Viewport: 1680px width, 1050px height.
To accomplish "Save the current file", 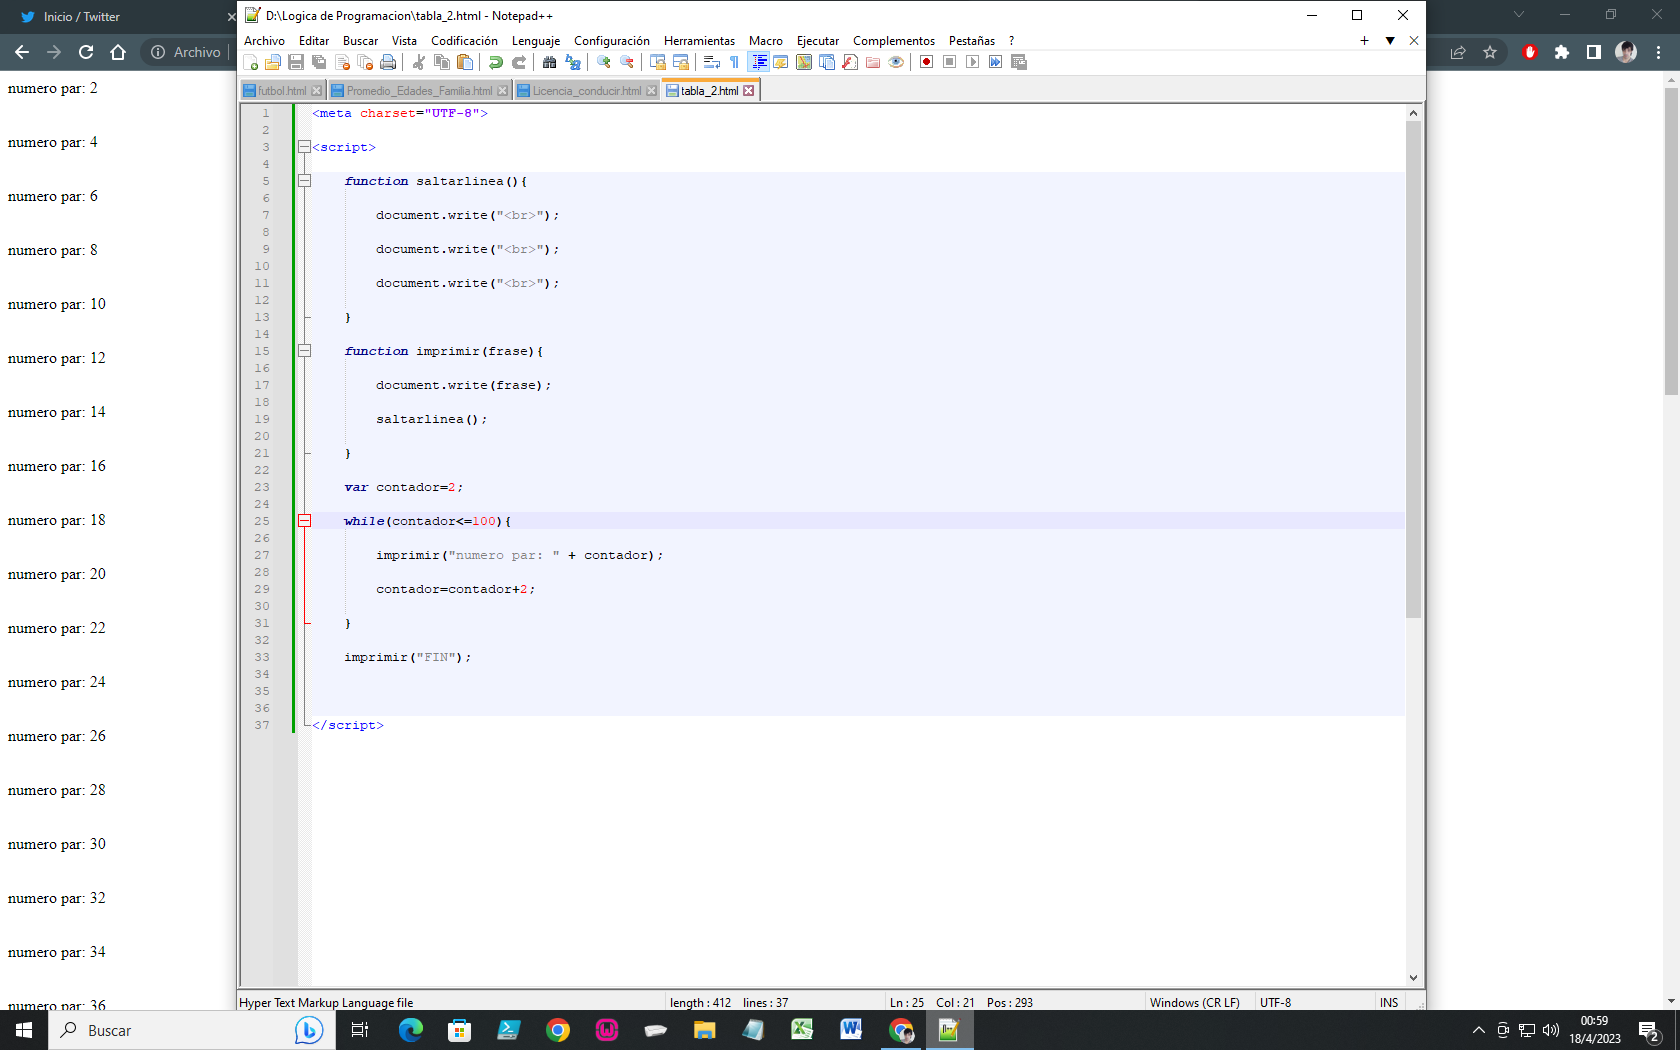I will pos(296,62).
